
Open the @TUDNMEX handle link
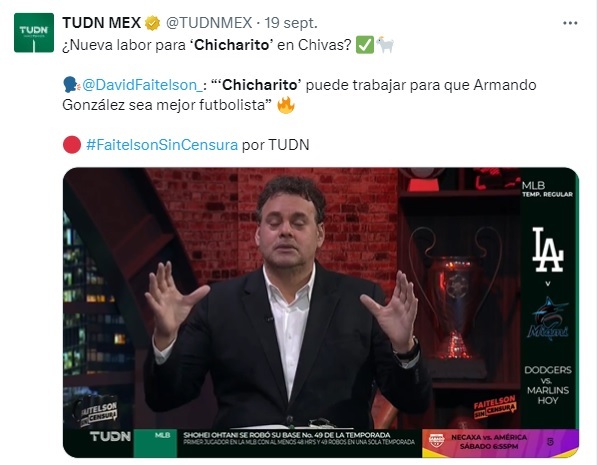pyautogui.click(x=209, y=23)
